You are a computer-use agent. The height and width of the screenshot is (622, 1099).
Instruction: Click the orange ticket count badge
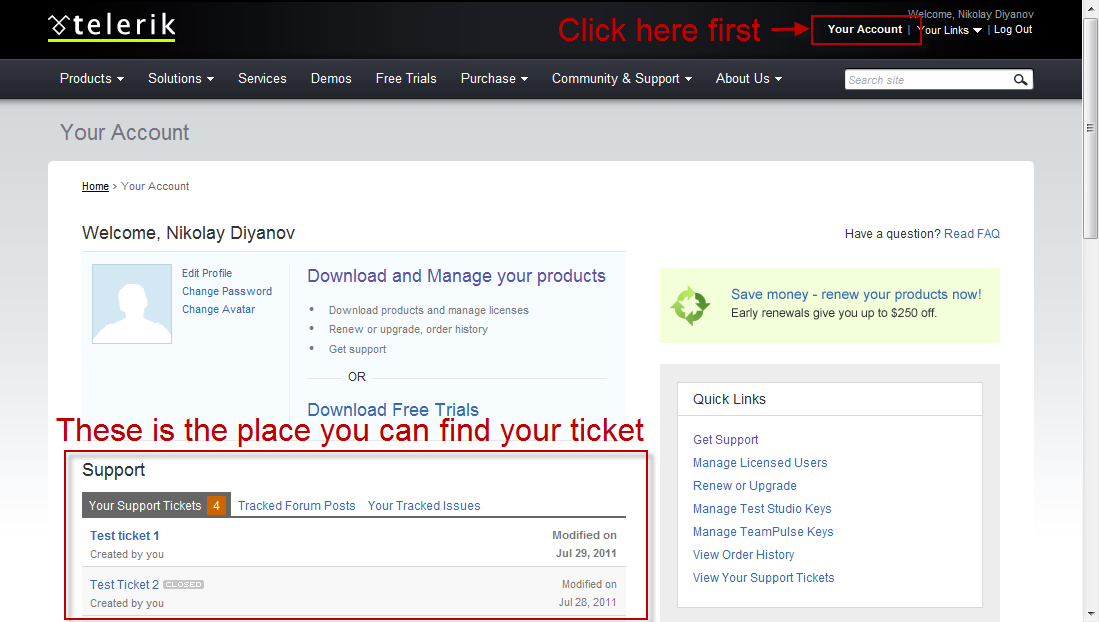pyautogui.click(x=217, y=506)
